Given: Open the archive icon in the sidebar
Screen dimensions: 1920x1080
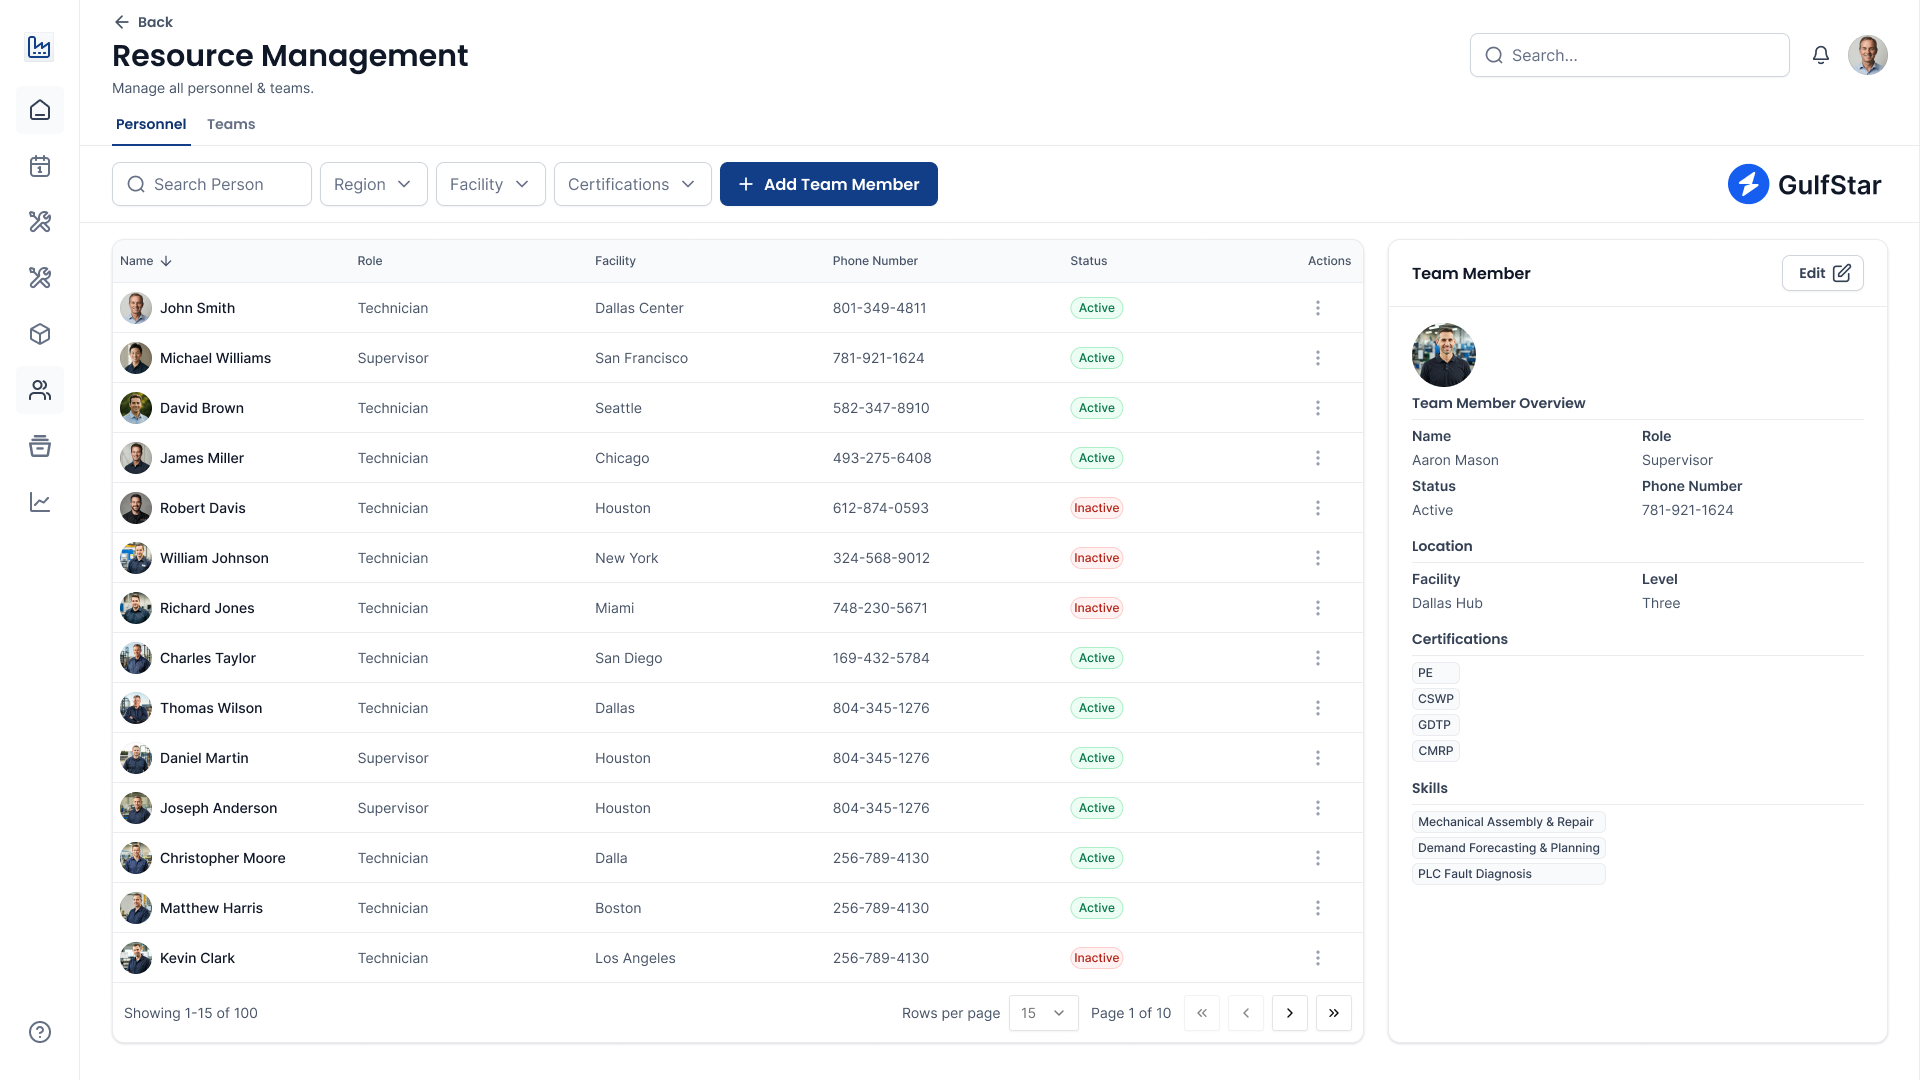Looking at the screenshot, I should click(x=40, y=446).
